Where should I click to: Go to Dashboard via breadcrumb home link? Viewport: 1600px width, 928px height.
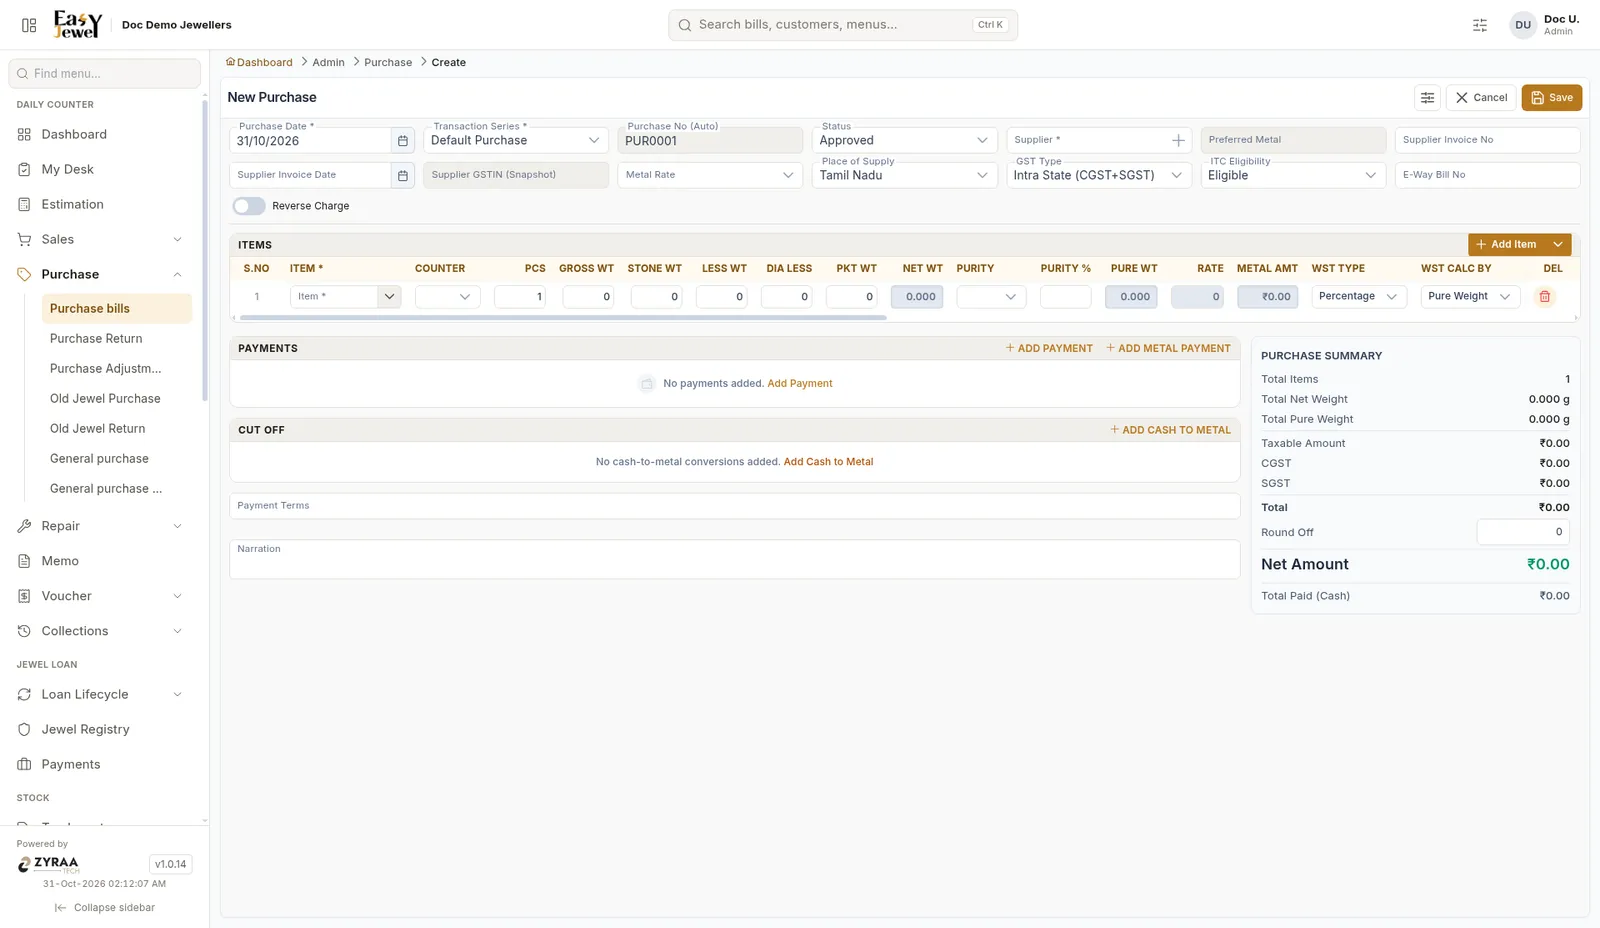259,62
